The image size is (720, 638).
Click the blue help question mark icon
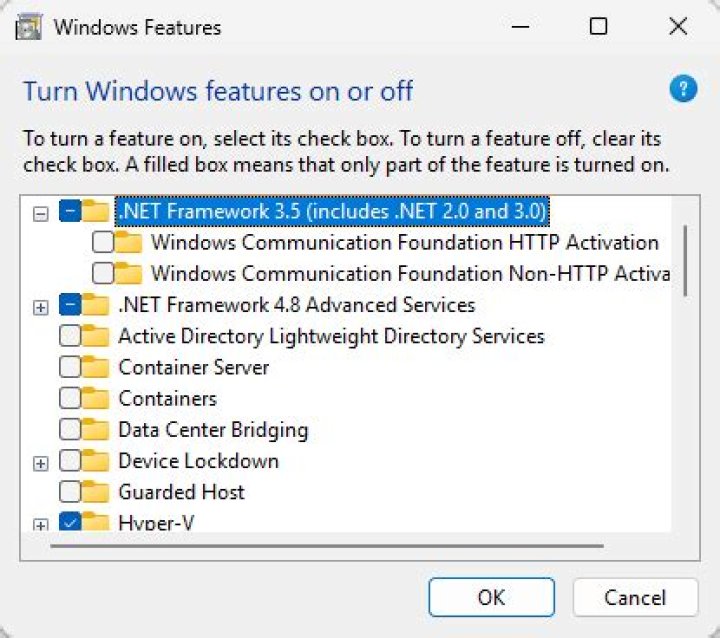pos(682,90)
